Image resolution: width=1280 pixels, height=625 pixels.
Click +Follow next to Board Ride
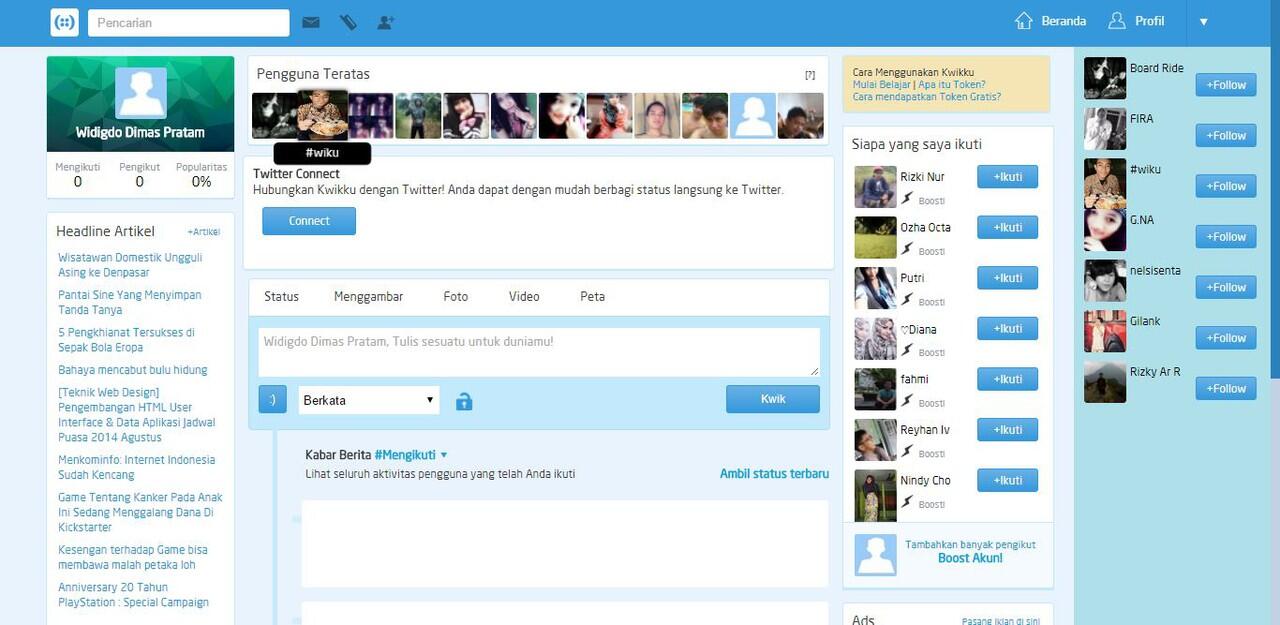(x=1226, y=85)
